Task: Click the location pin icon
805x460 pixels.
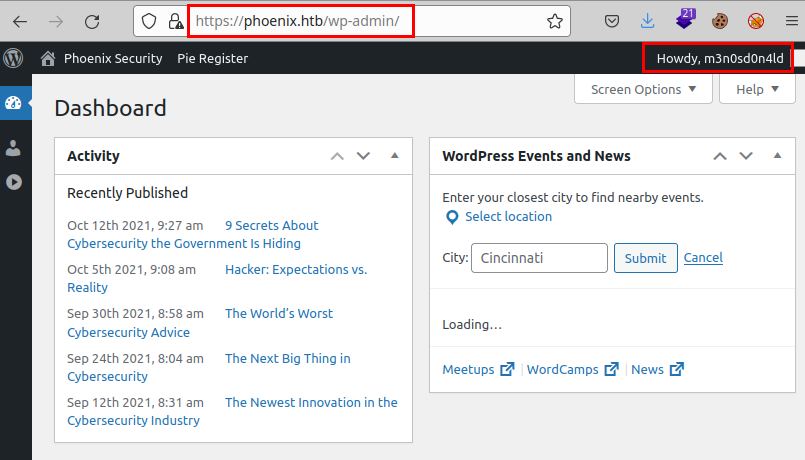Action: (452, 217)
